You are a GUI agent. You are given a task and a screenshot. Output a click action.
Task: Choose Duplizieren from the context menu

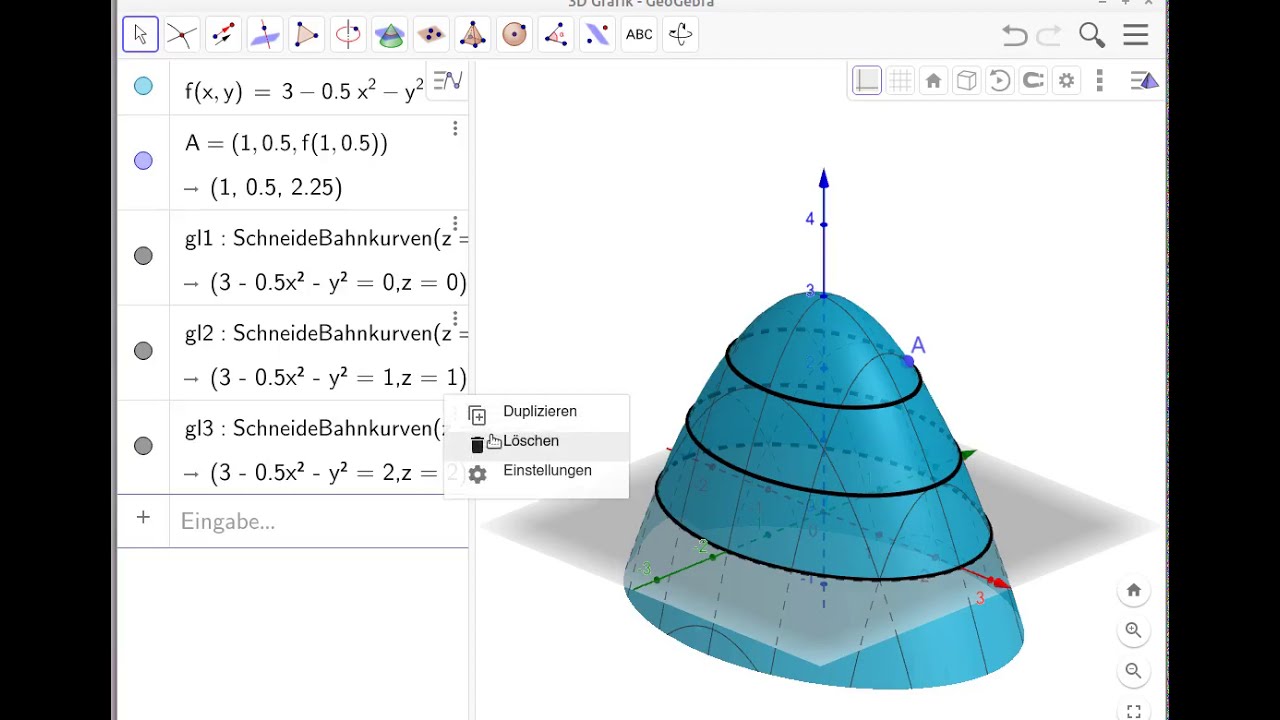[537, 412]
